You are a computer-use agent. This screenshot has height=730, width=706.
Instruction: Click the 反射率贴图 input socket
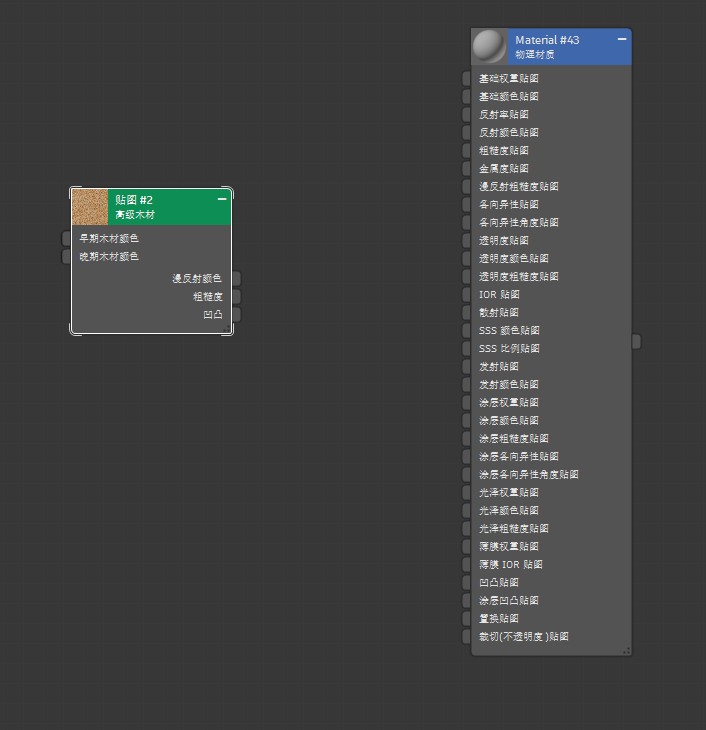tap(466, 115)
